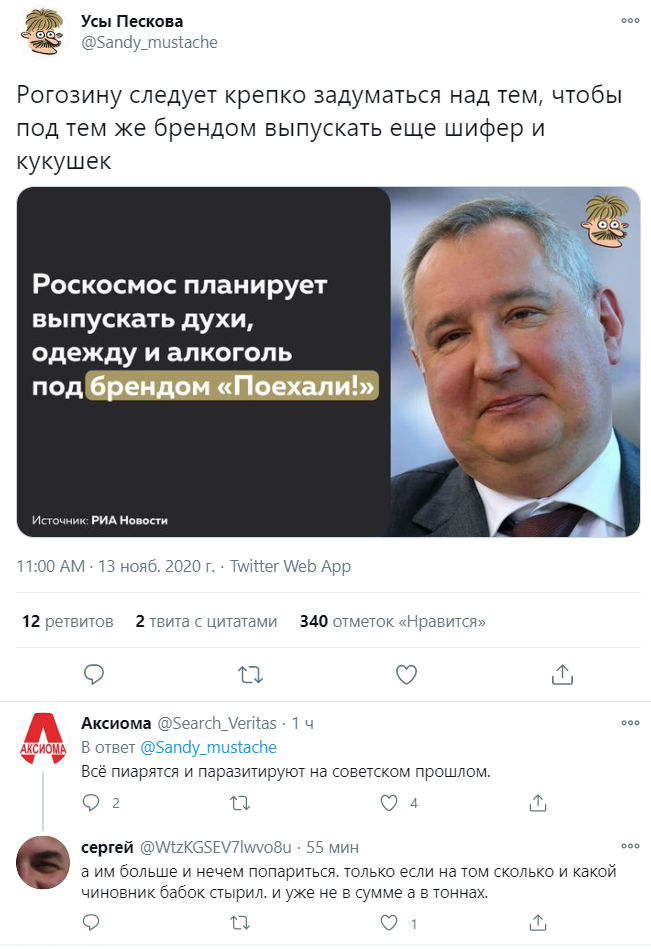Share the main tweet
The image size is (651, 949).
562,674
